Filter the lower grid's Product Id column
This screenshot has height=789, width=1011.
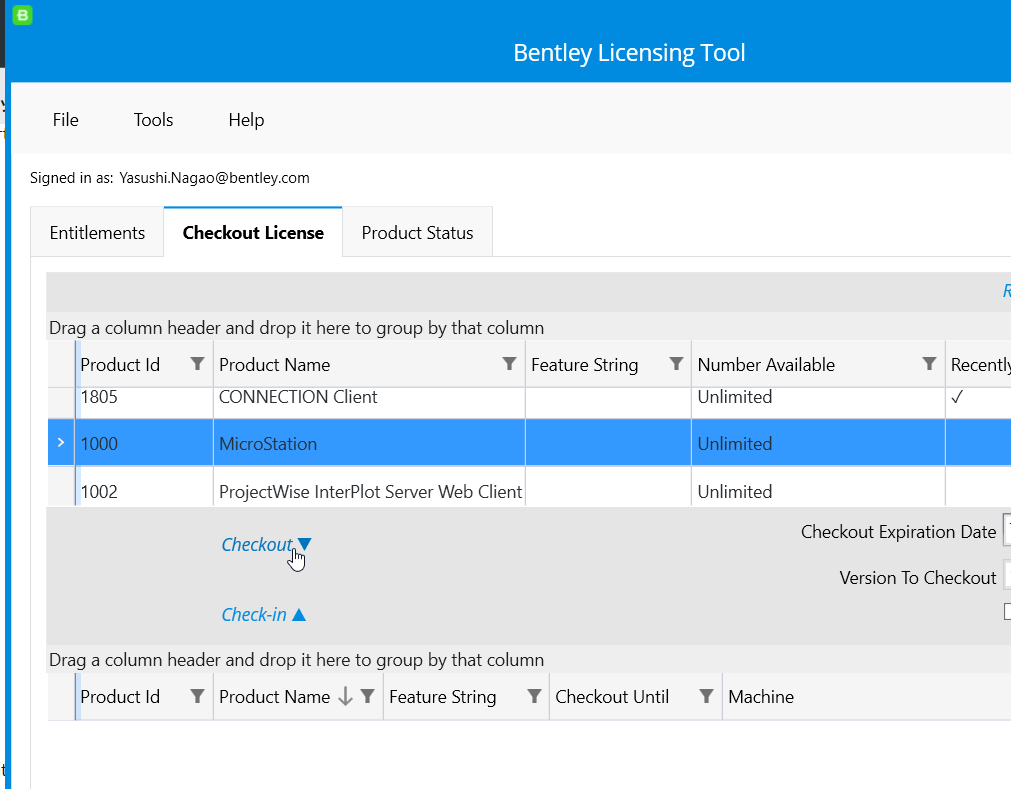coord(197,696)
